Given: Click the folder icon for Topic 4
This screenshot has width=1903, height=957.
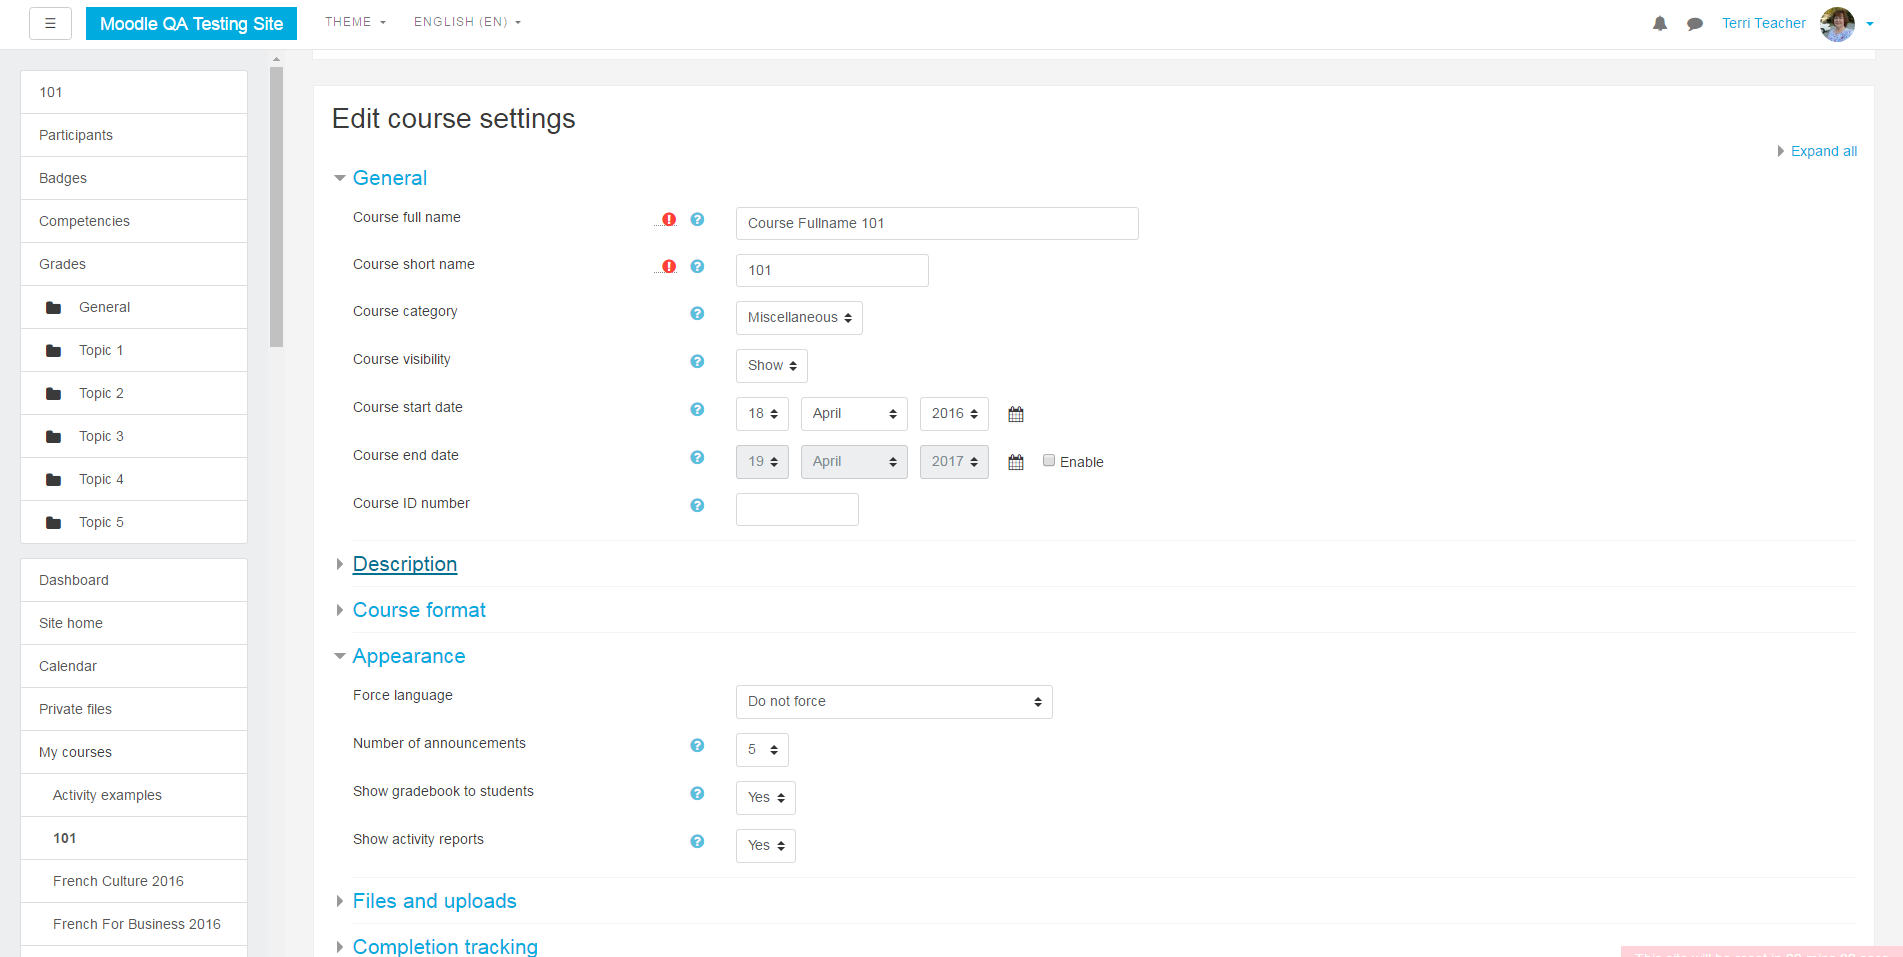Looking at the screenshot, I should tap(54, 480).
